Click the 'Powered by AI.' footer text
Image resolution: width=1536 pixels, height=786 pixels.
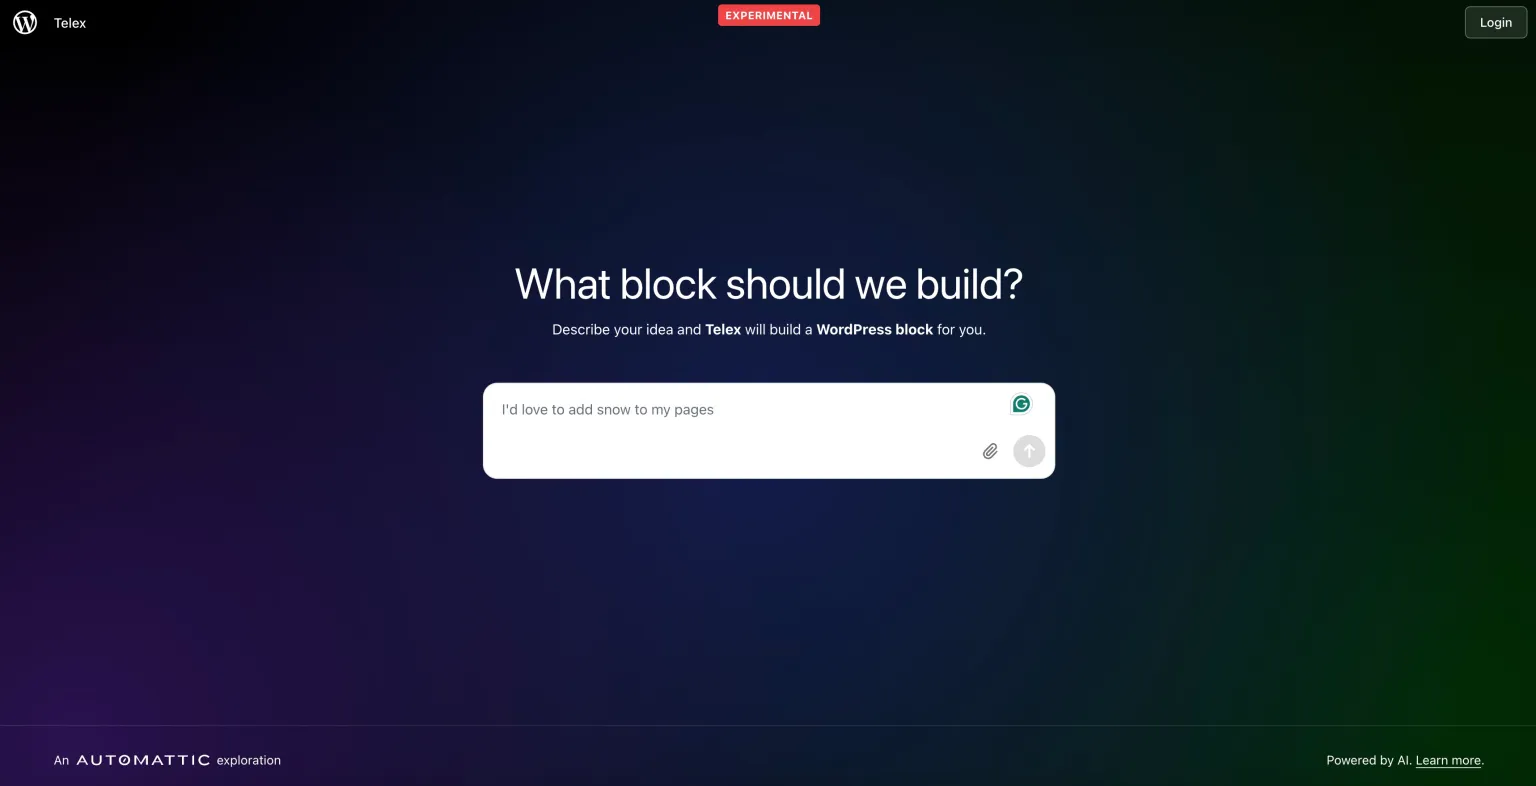(x=1369, y=760)
